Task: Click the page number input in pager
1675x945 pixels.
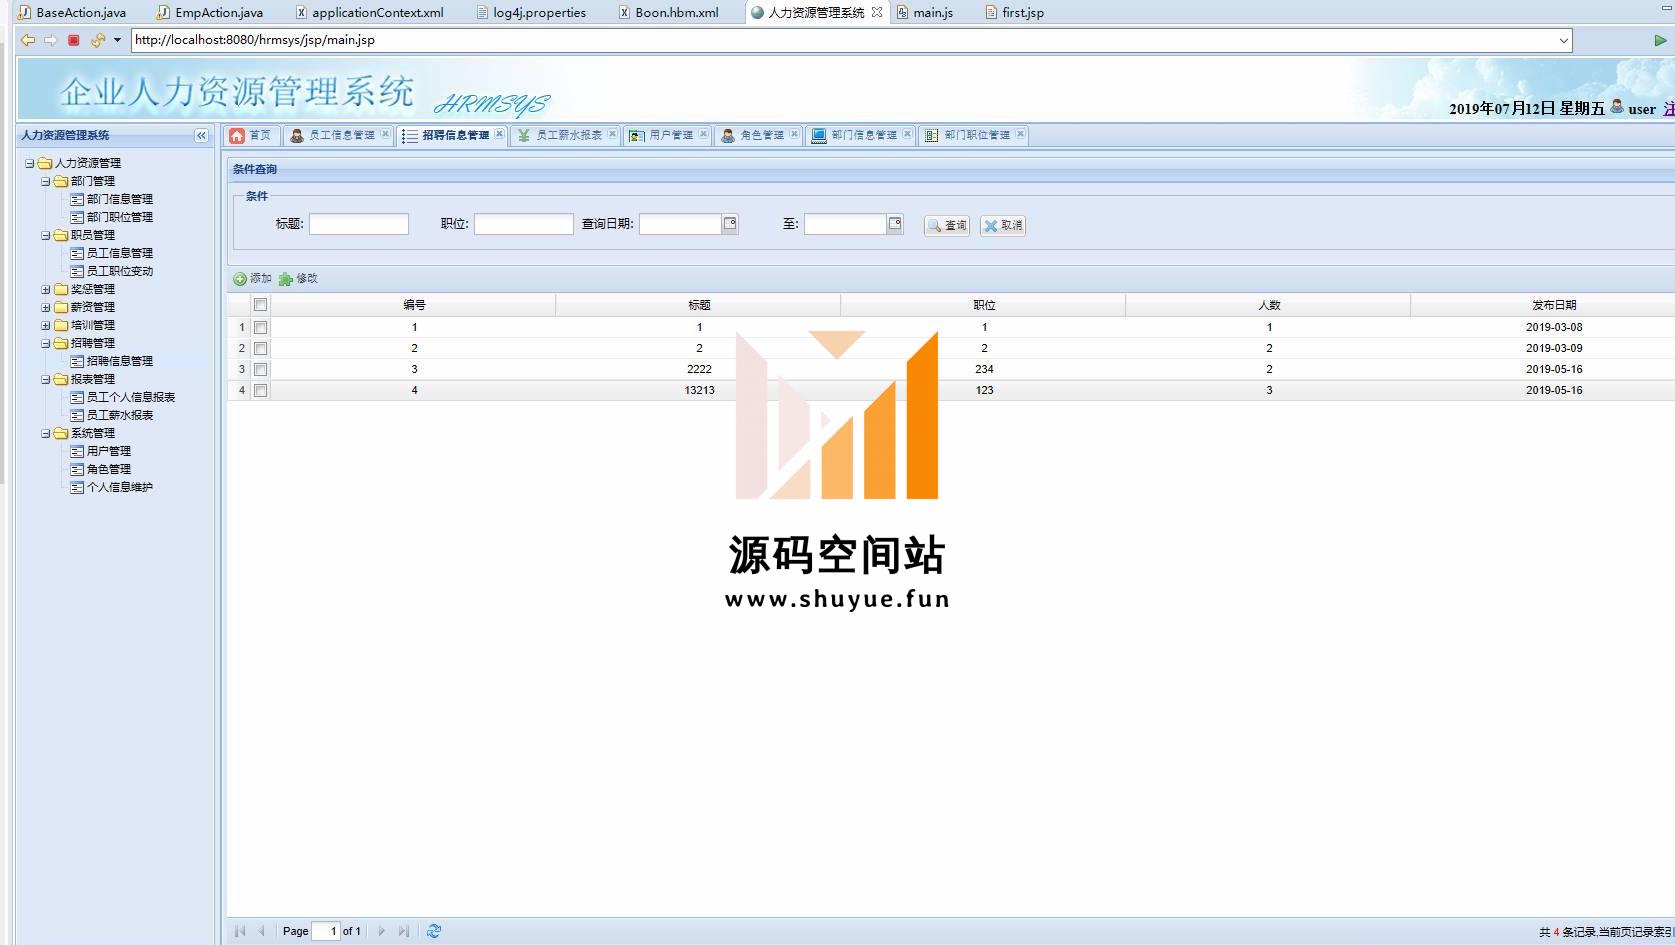Action: pos(326,931)
